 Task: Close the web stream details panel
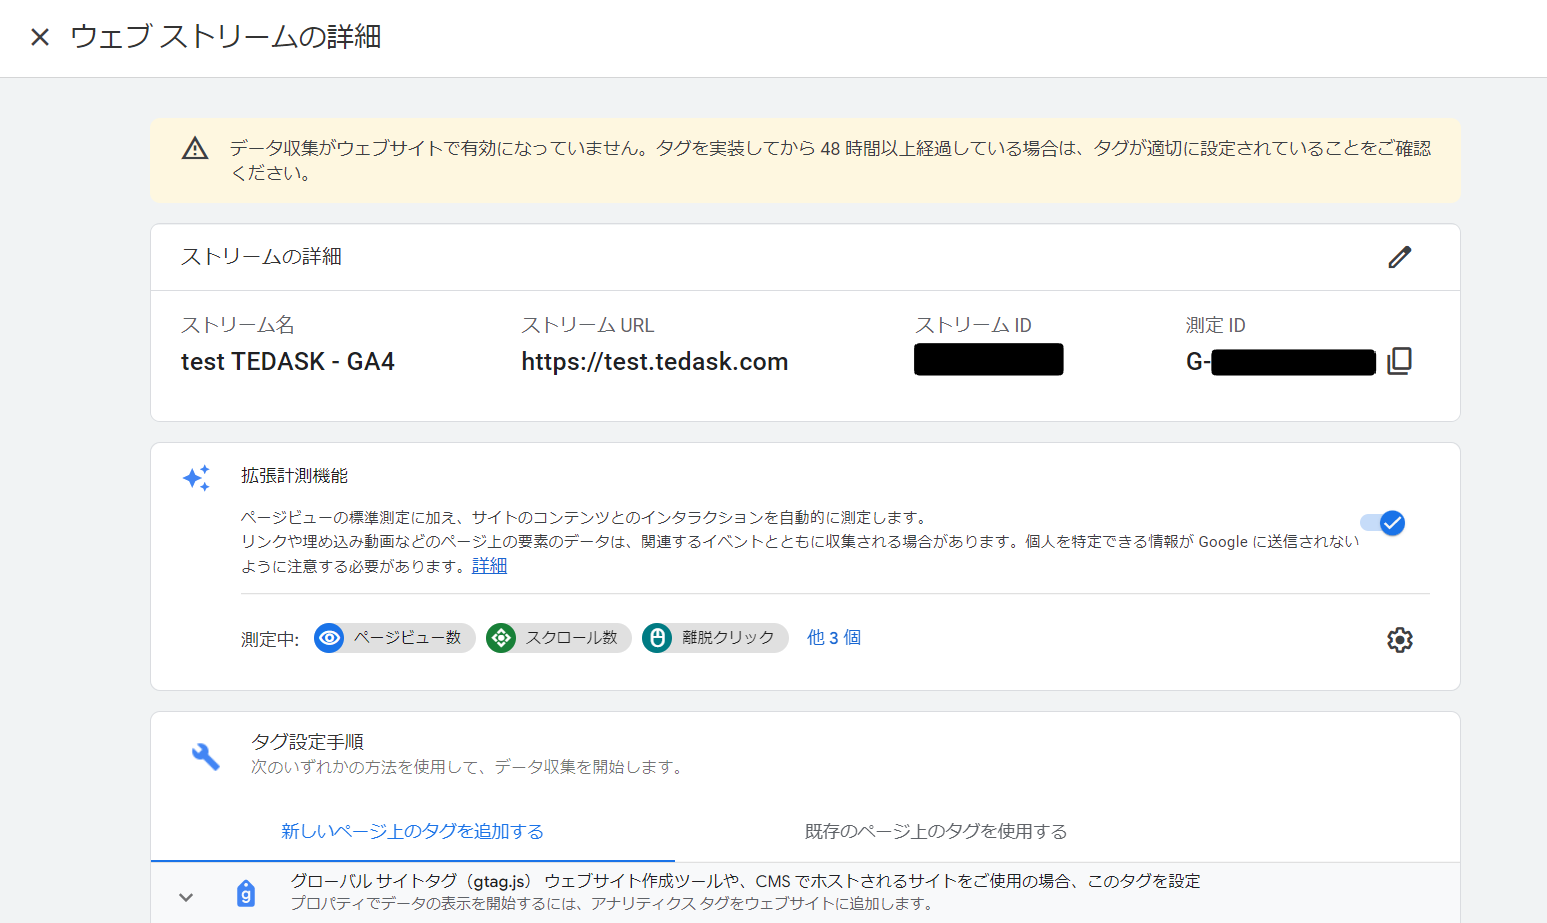[40, 37]
